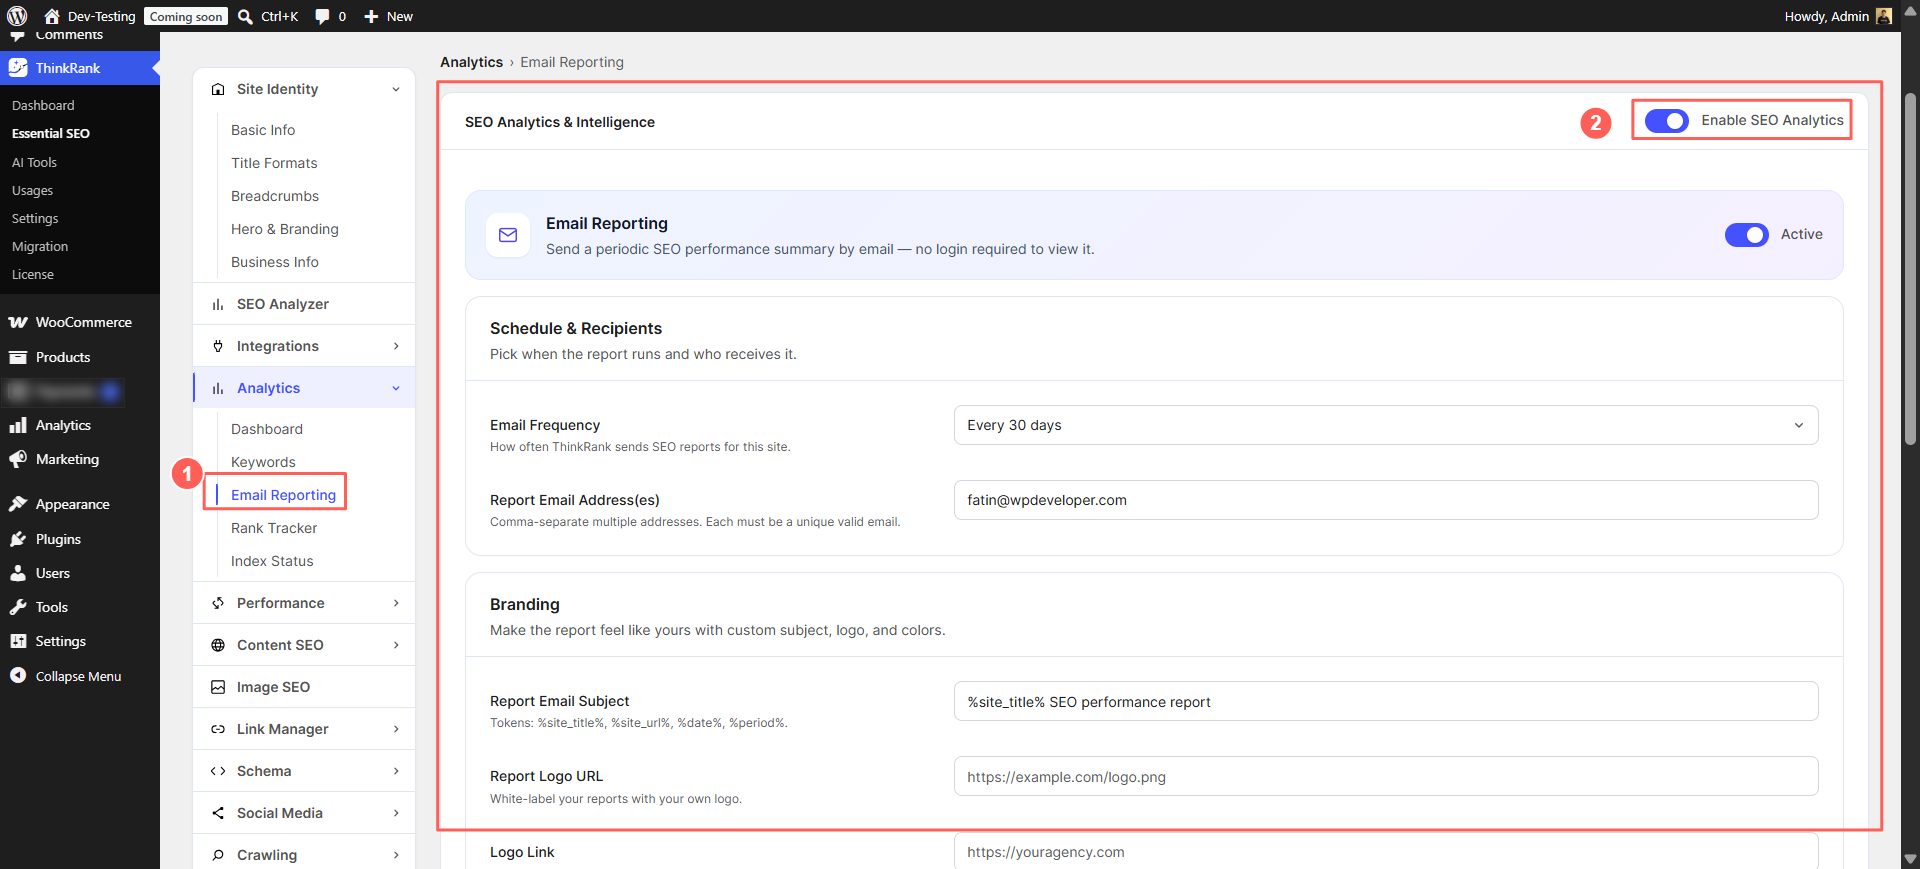Click the Admin avatar thumbnail
Screen dimensions: 1920x869
pyautogui.click(x=1884, y=16)
